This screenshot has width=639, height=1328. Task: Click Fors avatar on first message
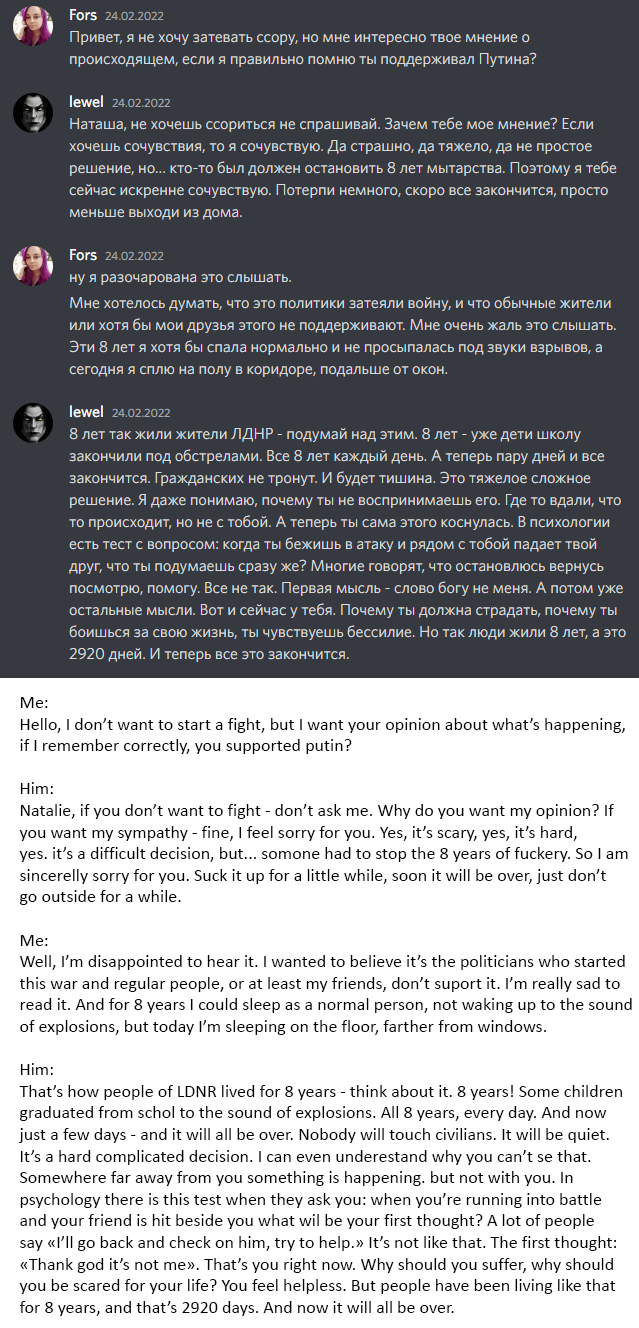click(x=33, y=28)
